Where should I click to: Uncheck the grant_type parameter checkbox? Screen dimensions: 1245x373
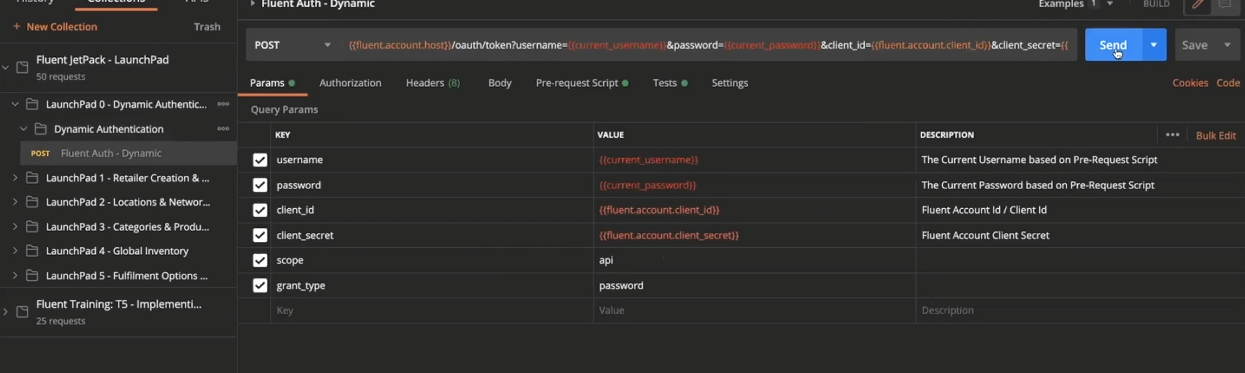[x=260, y=285]
